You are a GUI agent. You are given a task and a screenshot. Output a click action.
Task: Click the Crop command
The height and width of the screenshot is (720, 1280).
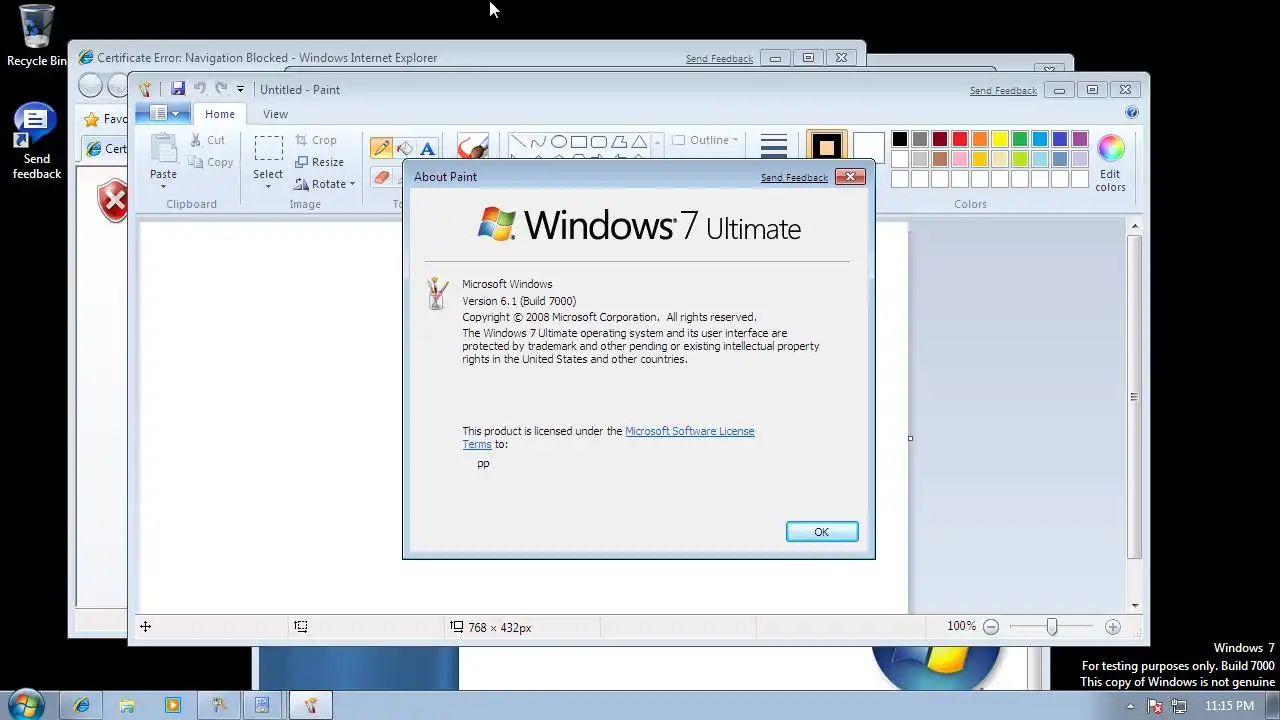coord(316,140)
